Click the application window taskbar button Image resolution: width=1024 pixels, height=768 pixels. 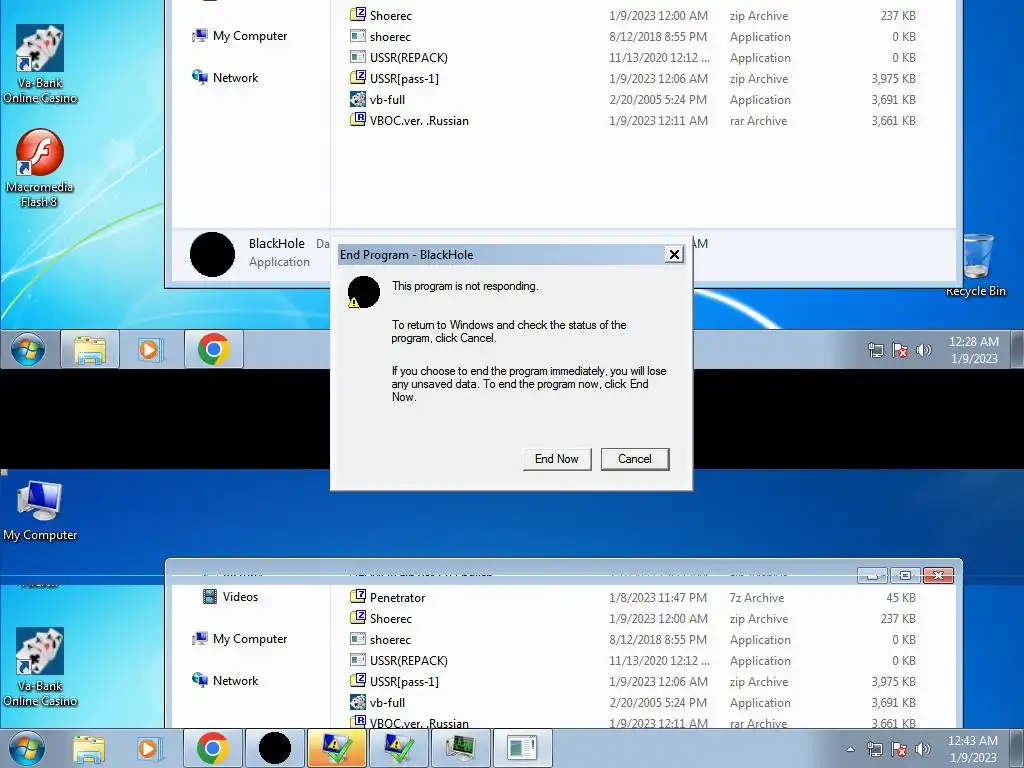(x=522, y=748)
